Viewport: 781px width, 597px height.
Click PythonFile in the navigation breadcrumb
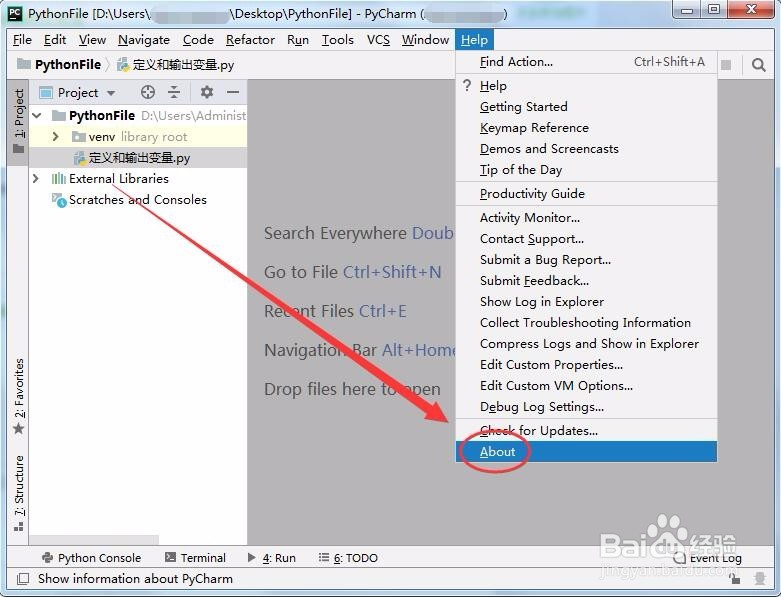click(68, 65)
